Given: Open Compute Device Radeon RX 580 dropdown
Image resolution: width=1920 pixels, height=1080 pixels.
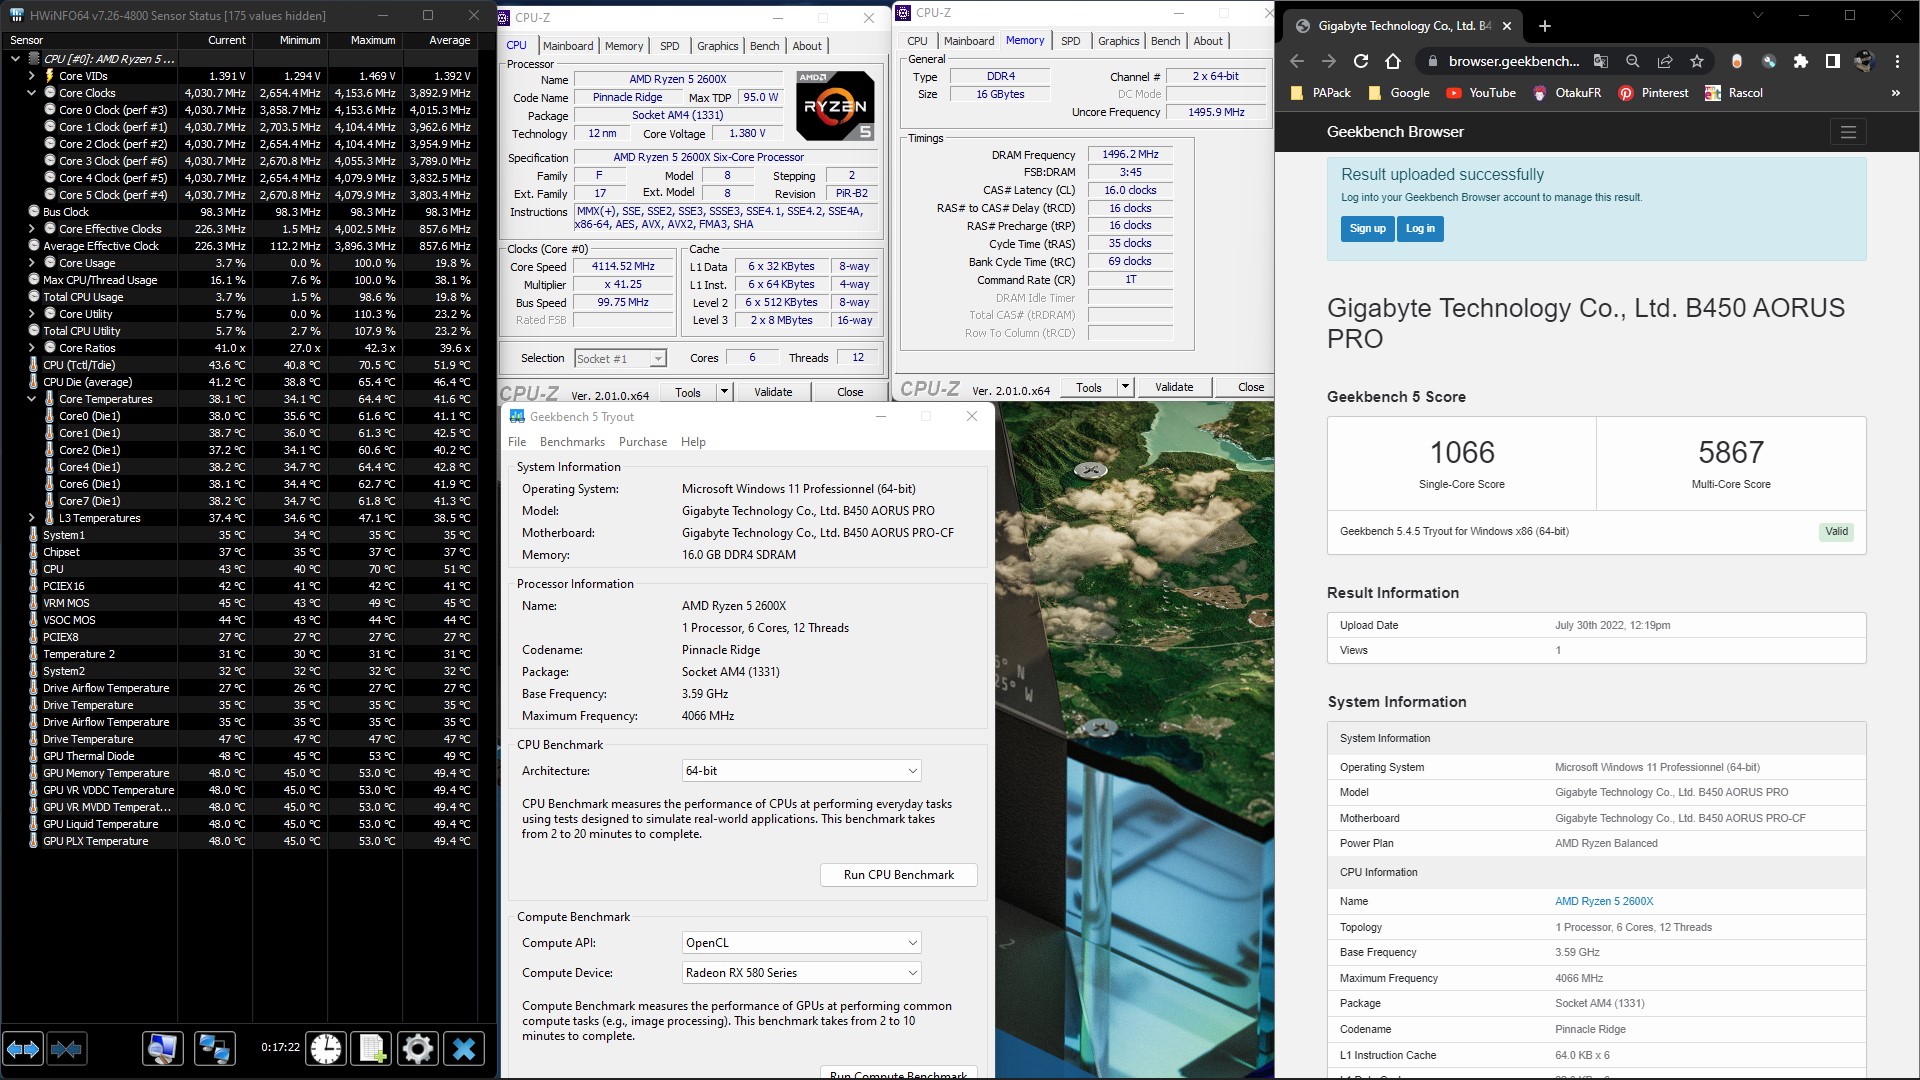Looking at the screenshot, I should click(801, 973).
